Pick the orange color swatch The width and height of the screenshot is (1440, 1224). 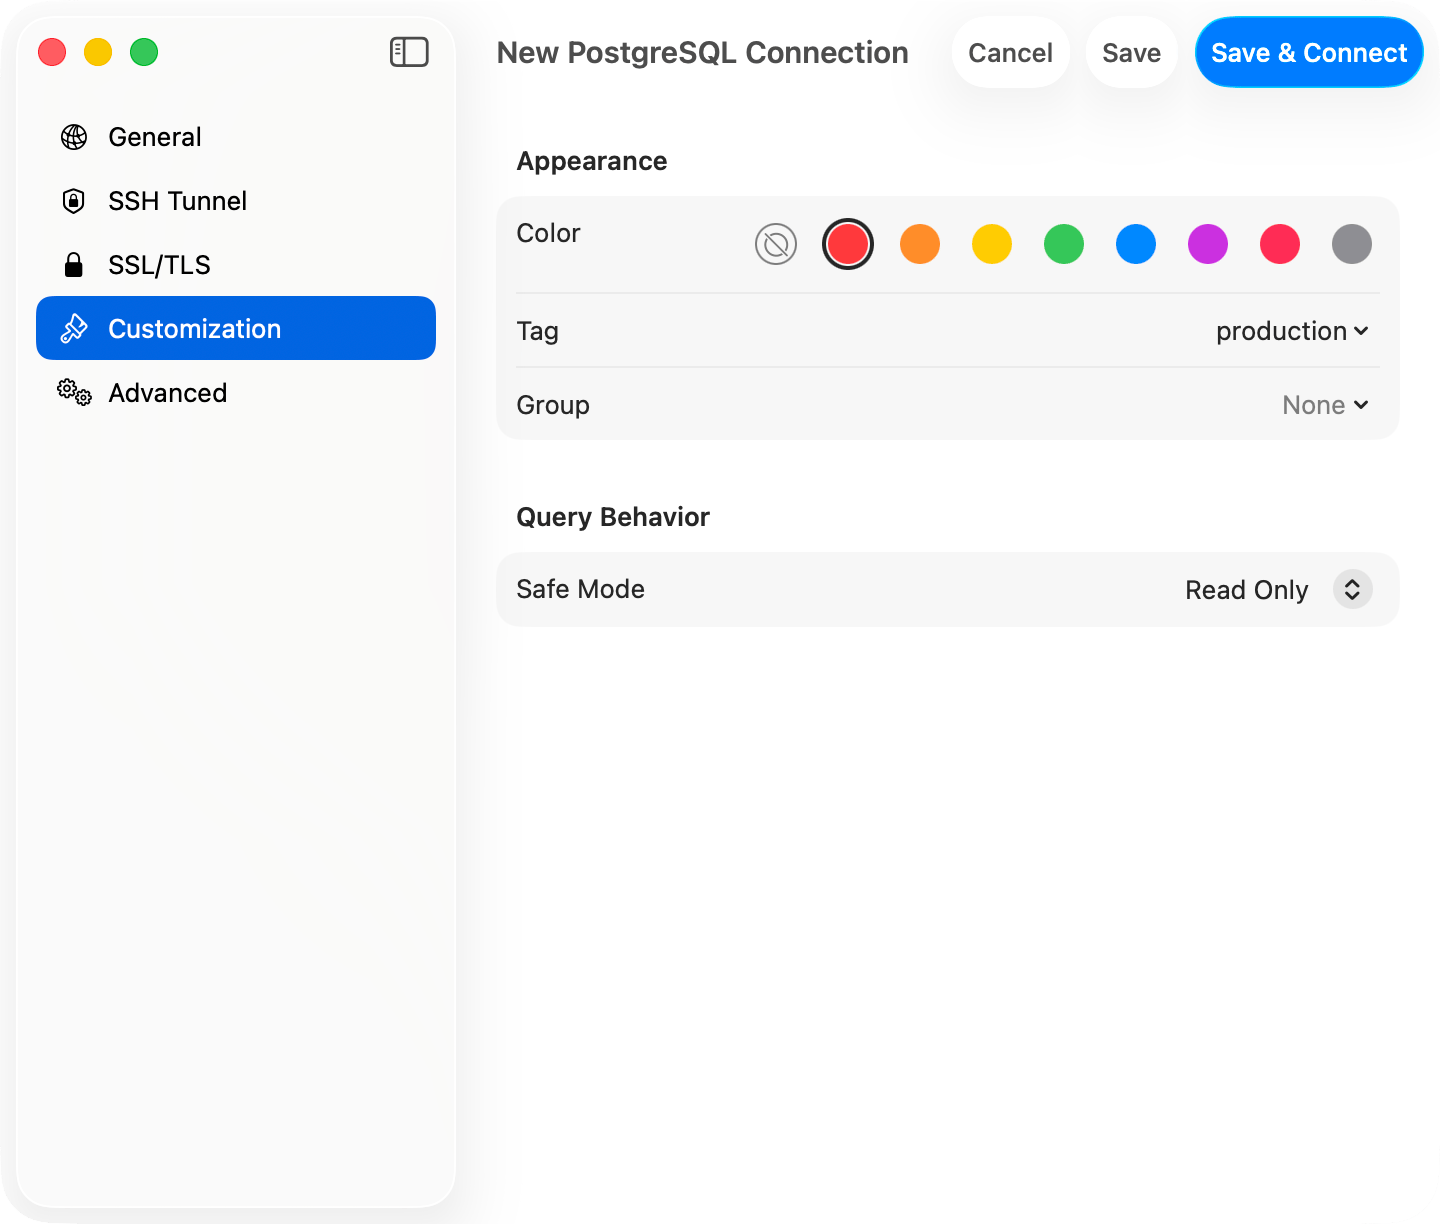(920, 244)
